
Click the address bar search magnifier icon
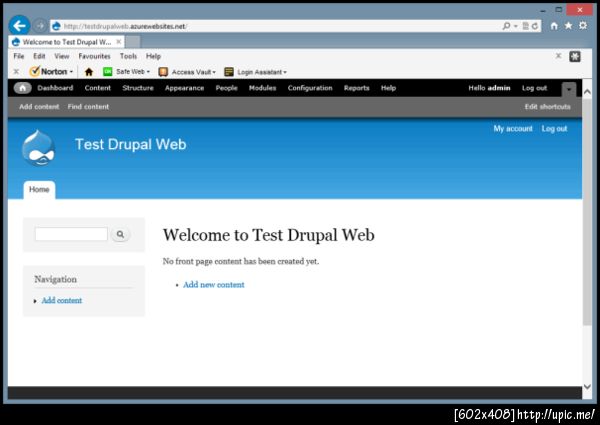pyautogui.click(x=506, y=26)
